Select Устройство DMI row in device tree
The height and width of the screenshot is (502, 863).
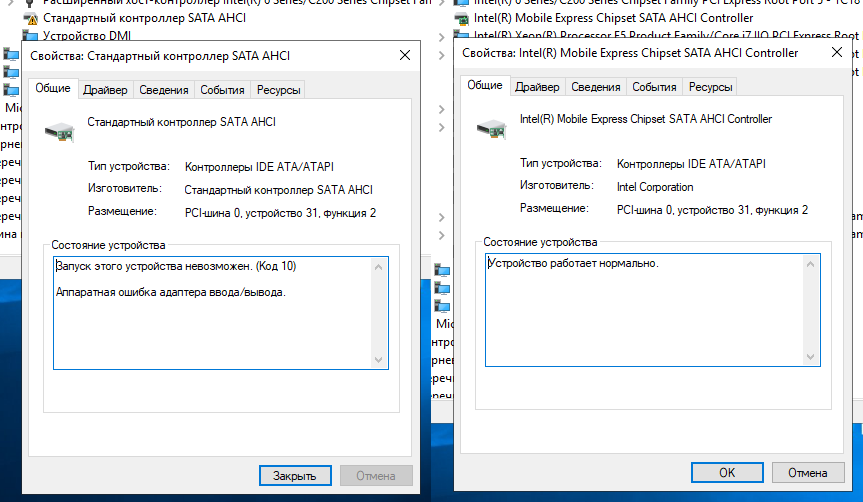tap(87, 36)
